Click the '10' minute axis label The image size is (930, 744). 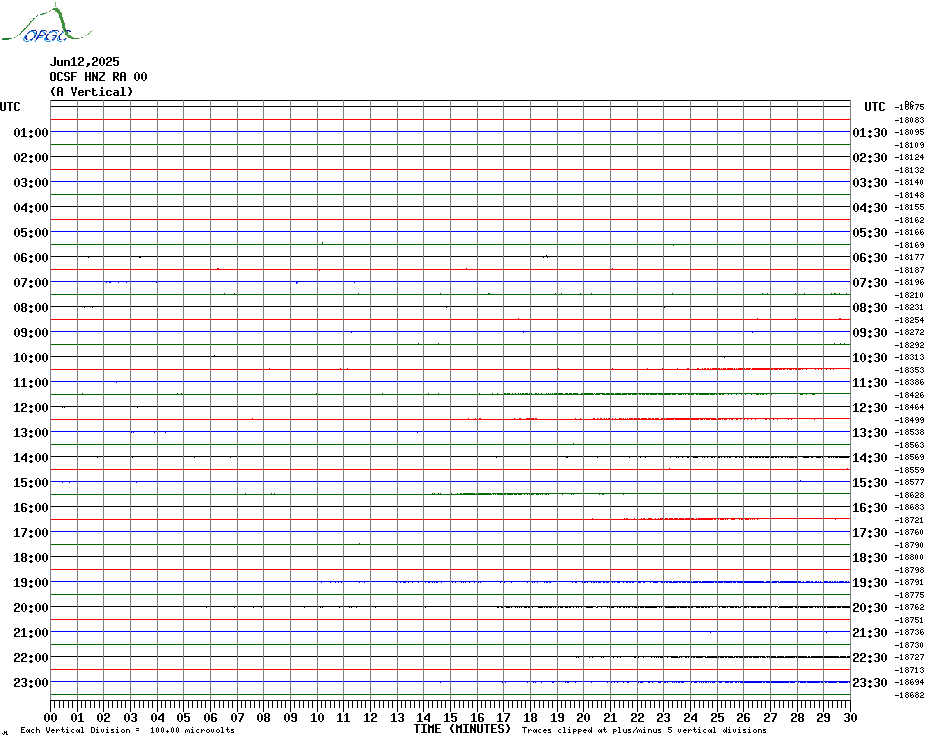point(317,718)
